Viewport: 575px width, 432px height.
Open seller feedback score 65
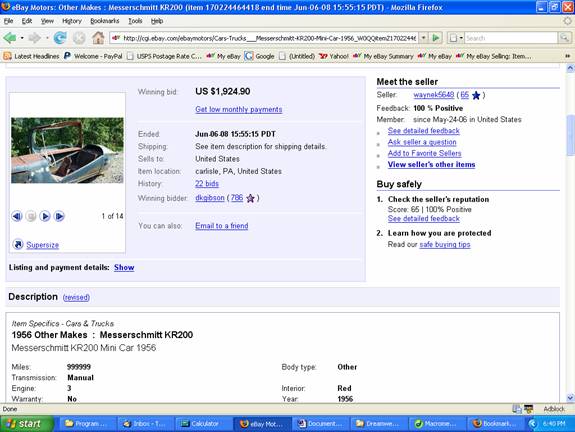click(x=465, y=95)
